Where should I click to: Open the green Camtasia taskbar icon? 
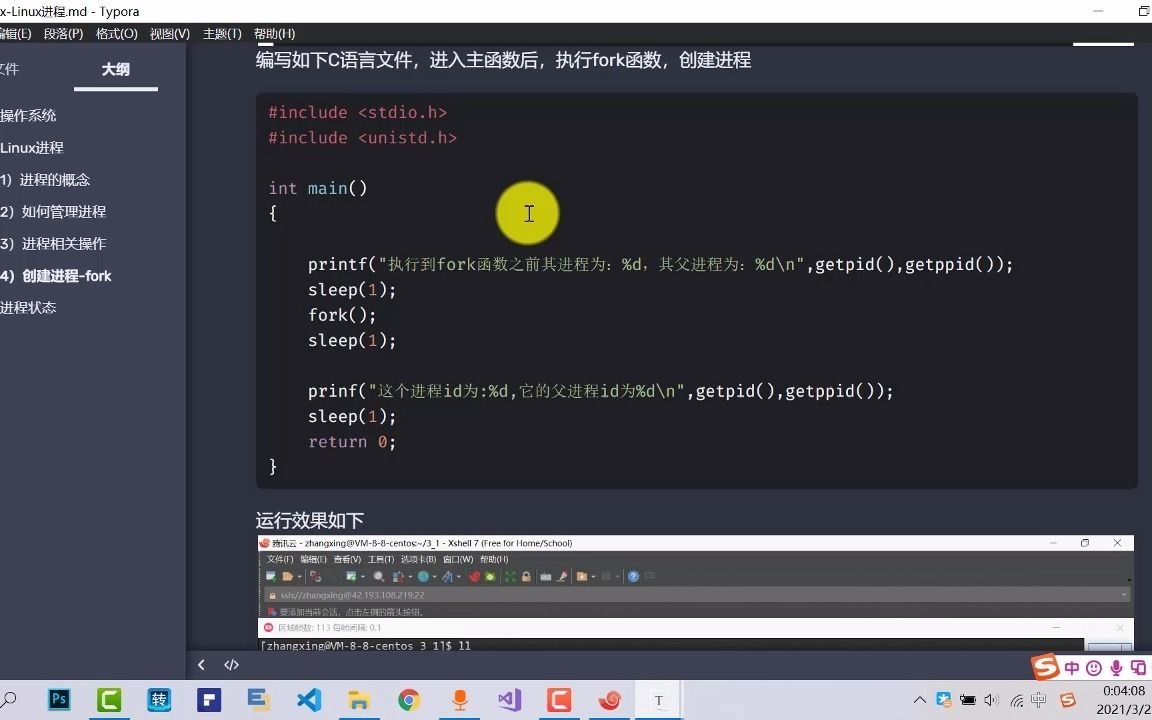point(109,699)
